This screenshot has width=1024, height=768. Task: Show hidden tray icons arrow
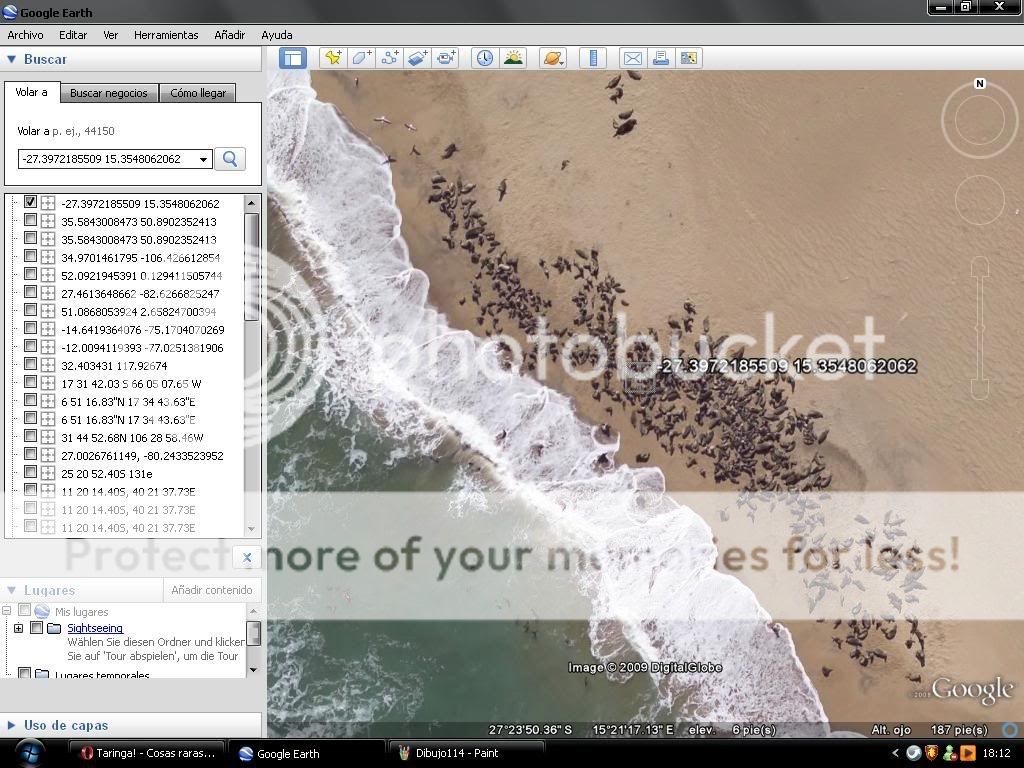point(895,753)
